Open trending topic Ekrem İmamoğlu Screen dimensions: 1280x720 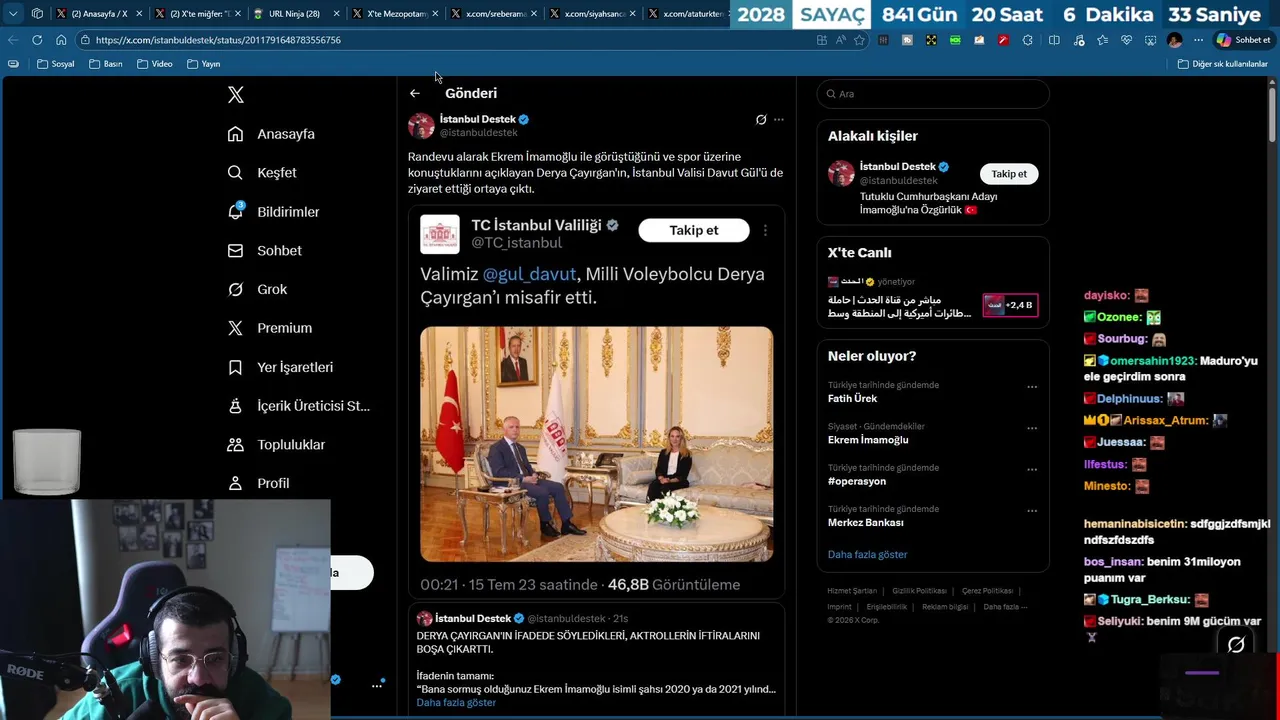point(868,440)
